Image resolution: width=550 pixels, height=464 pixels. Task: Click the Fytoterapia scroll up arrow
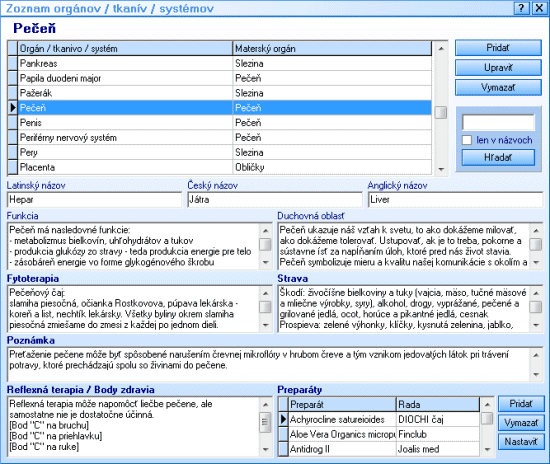pos(266,293)
